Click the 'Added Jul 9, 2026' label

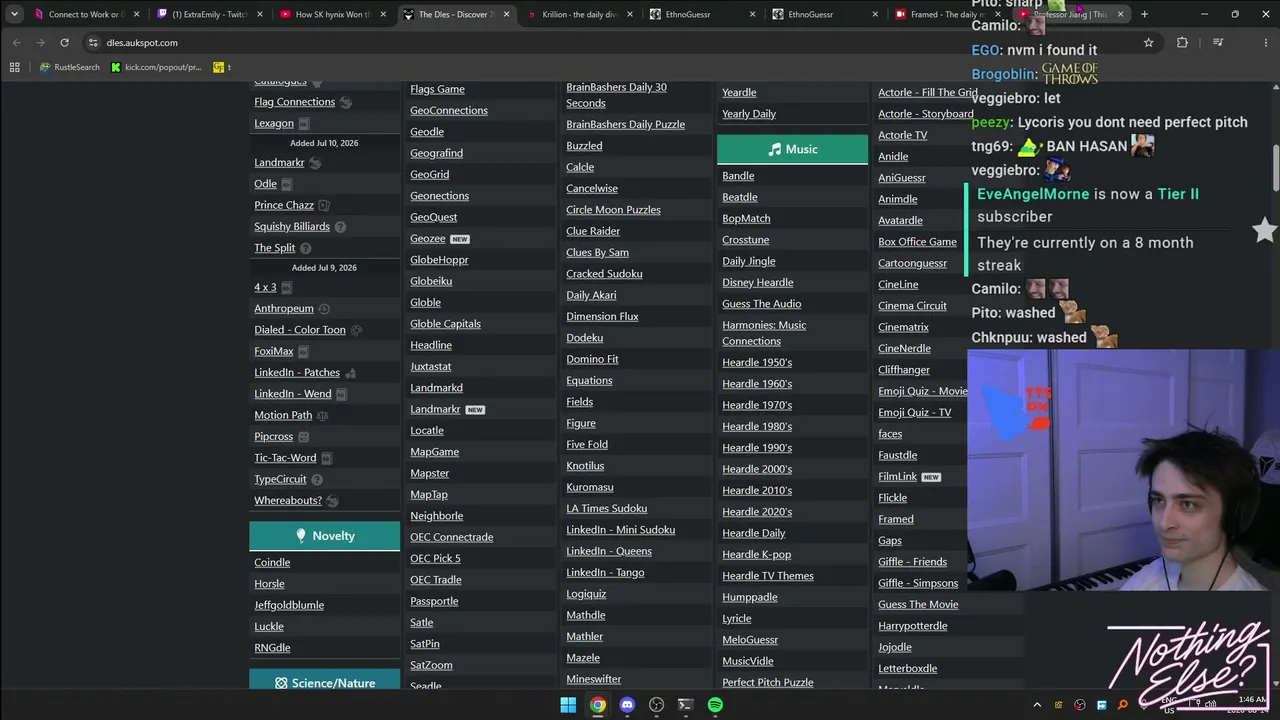click(x=324, y=268)
